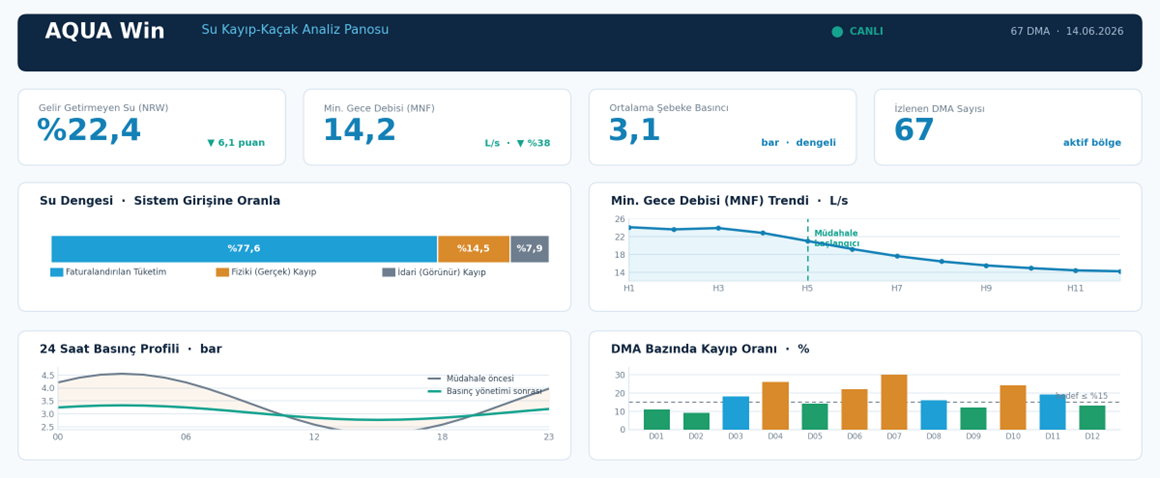Click the 14,2 MNF value
The height and width of the screenshot is (478, 1160).
coord(360,131)
